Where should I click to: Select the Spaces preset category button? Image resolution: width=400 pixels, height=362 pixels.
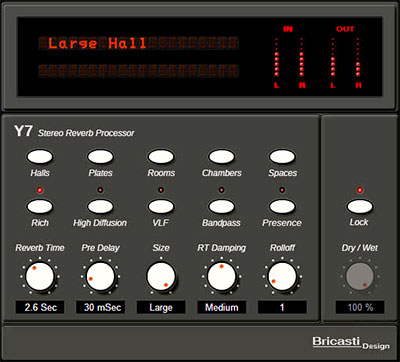pos(282,156)
